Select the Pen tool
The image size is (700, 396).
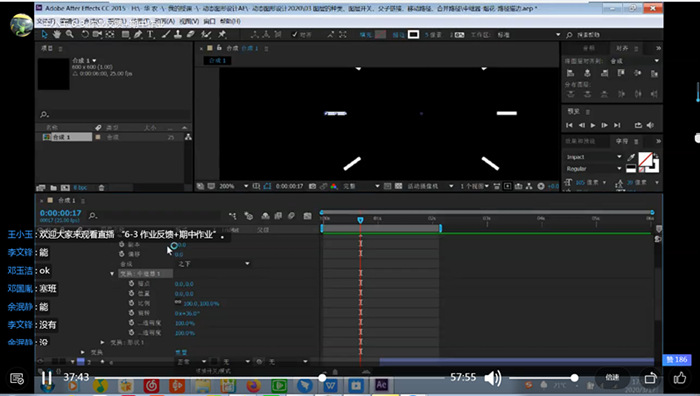(138, 34)
